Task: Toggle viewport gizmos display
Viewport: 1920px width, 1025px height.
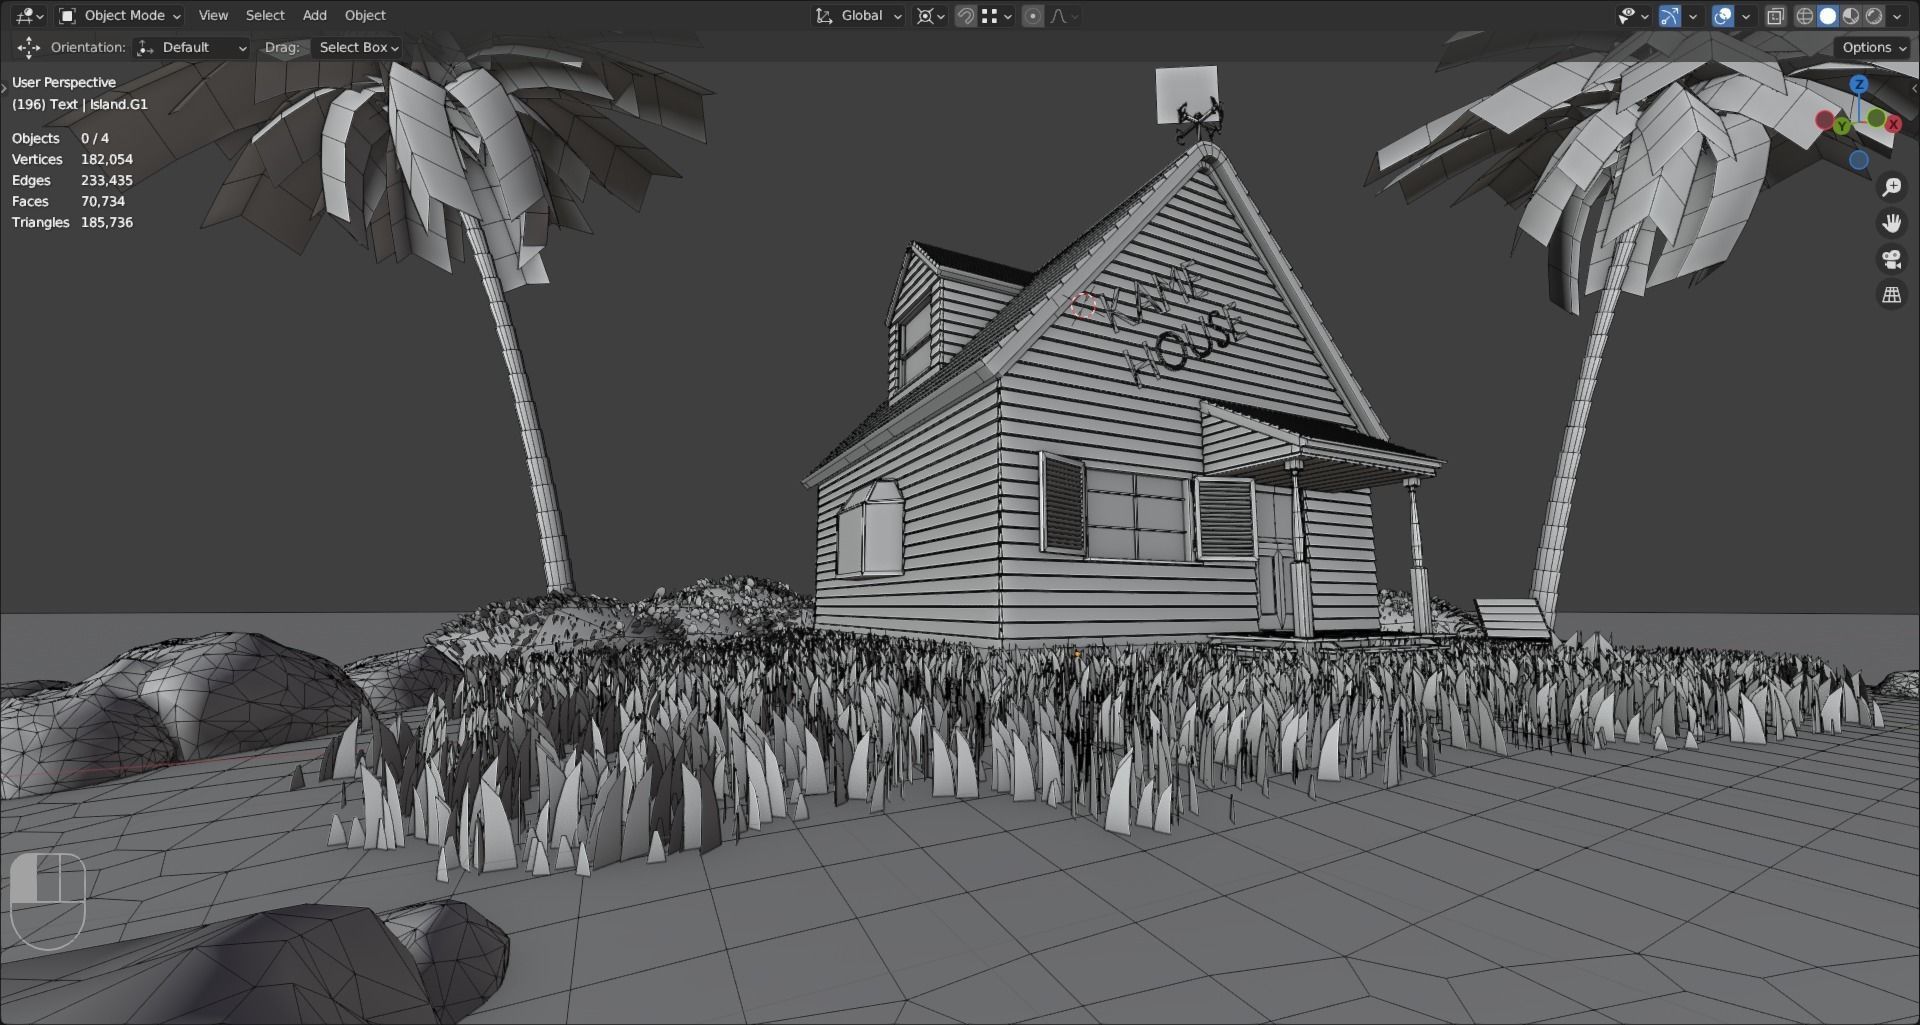Action: click(1669, 15)
